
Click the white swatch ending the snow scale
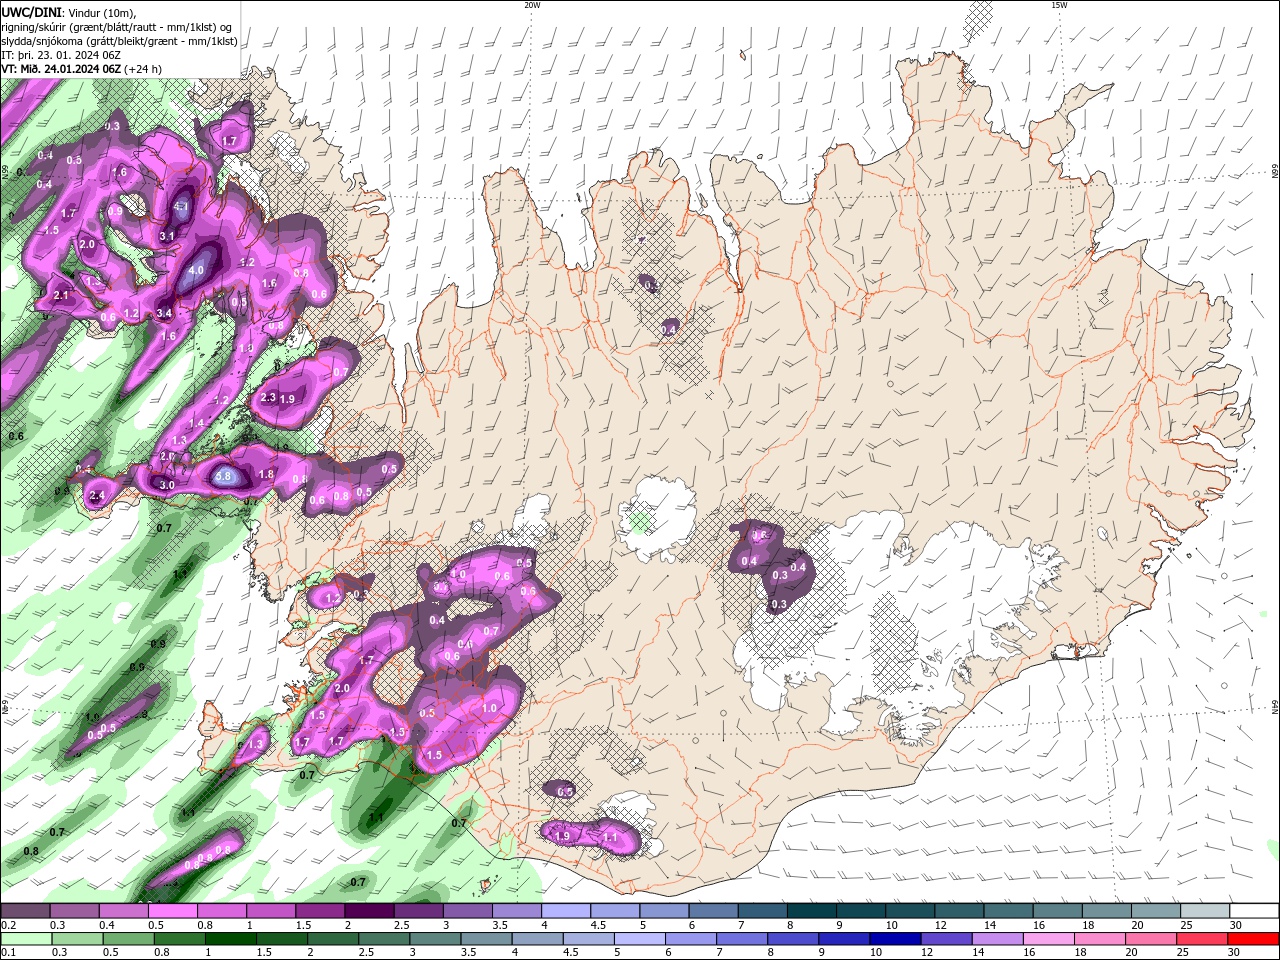pyautogui.click(x=1255, y=911)
